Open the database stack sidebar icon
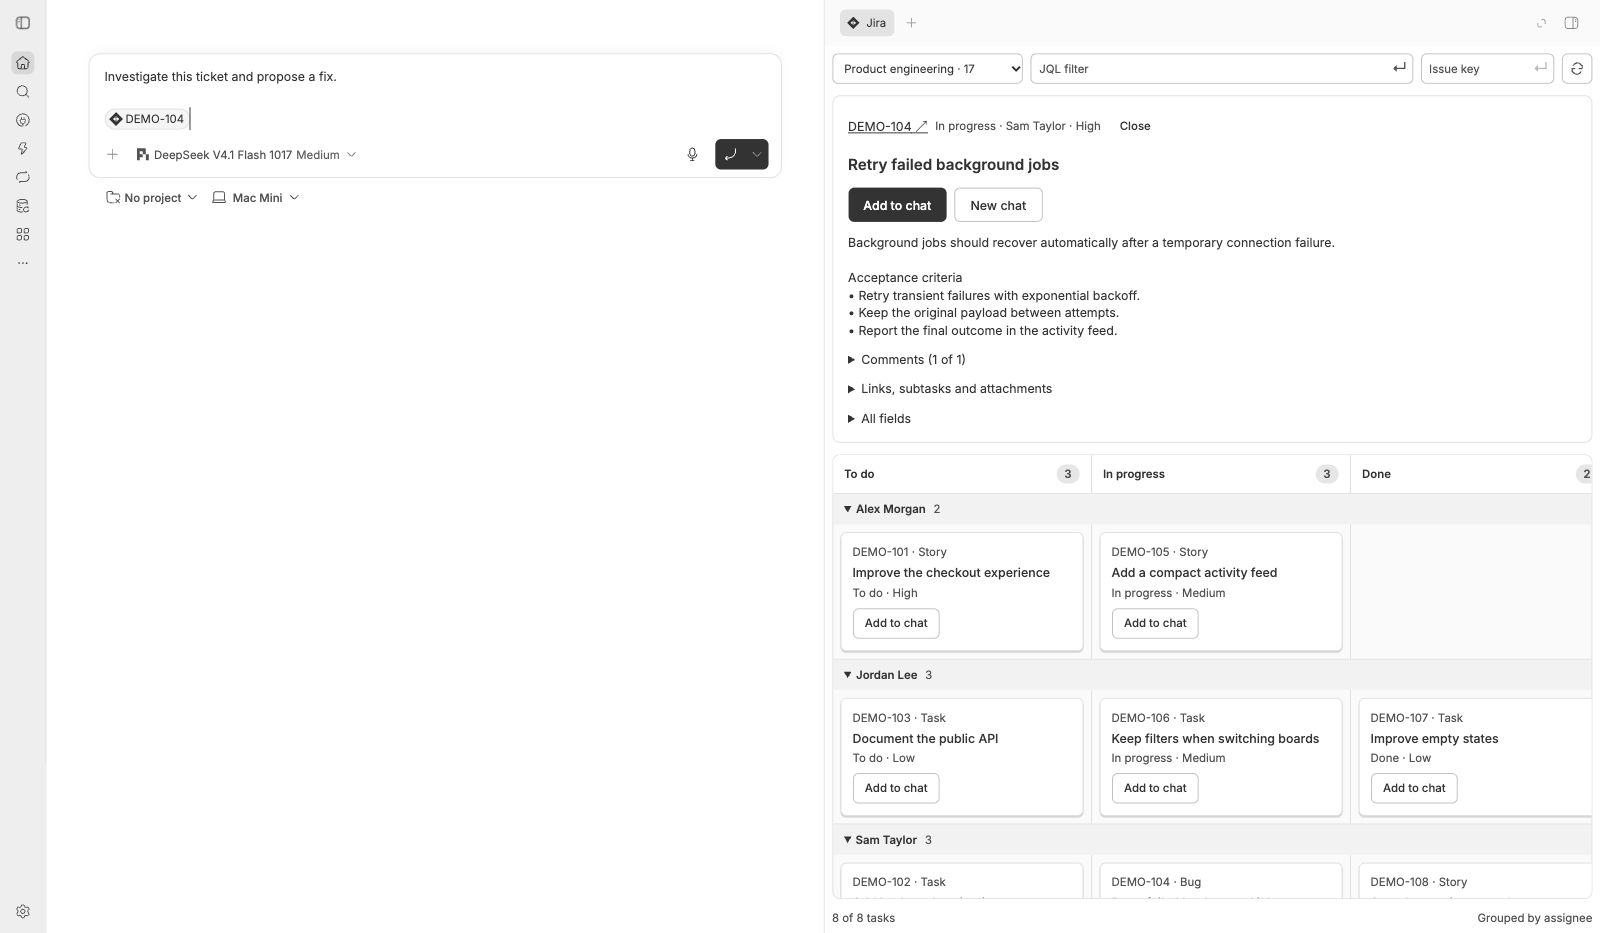The width and height of the screenshot is (1600, 933). [x=23, y=206]
